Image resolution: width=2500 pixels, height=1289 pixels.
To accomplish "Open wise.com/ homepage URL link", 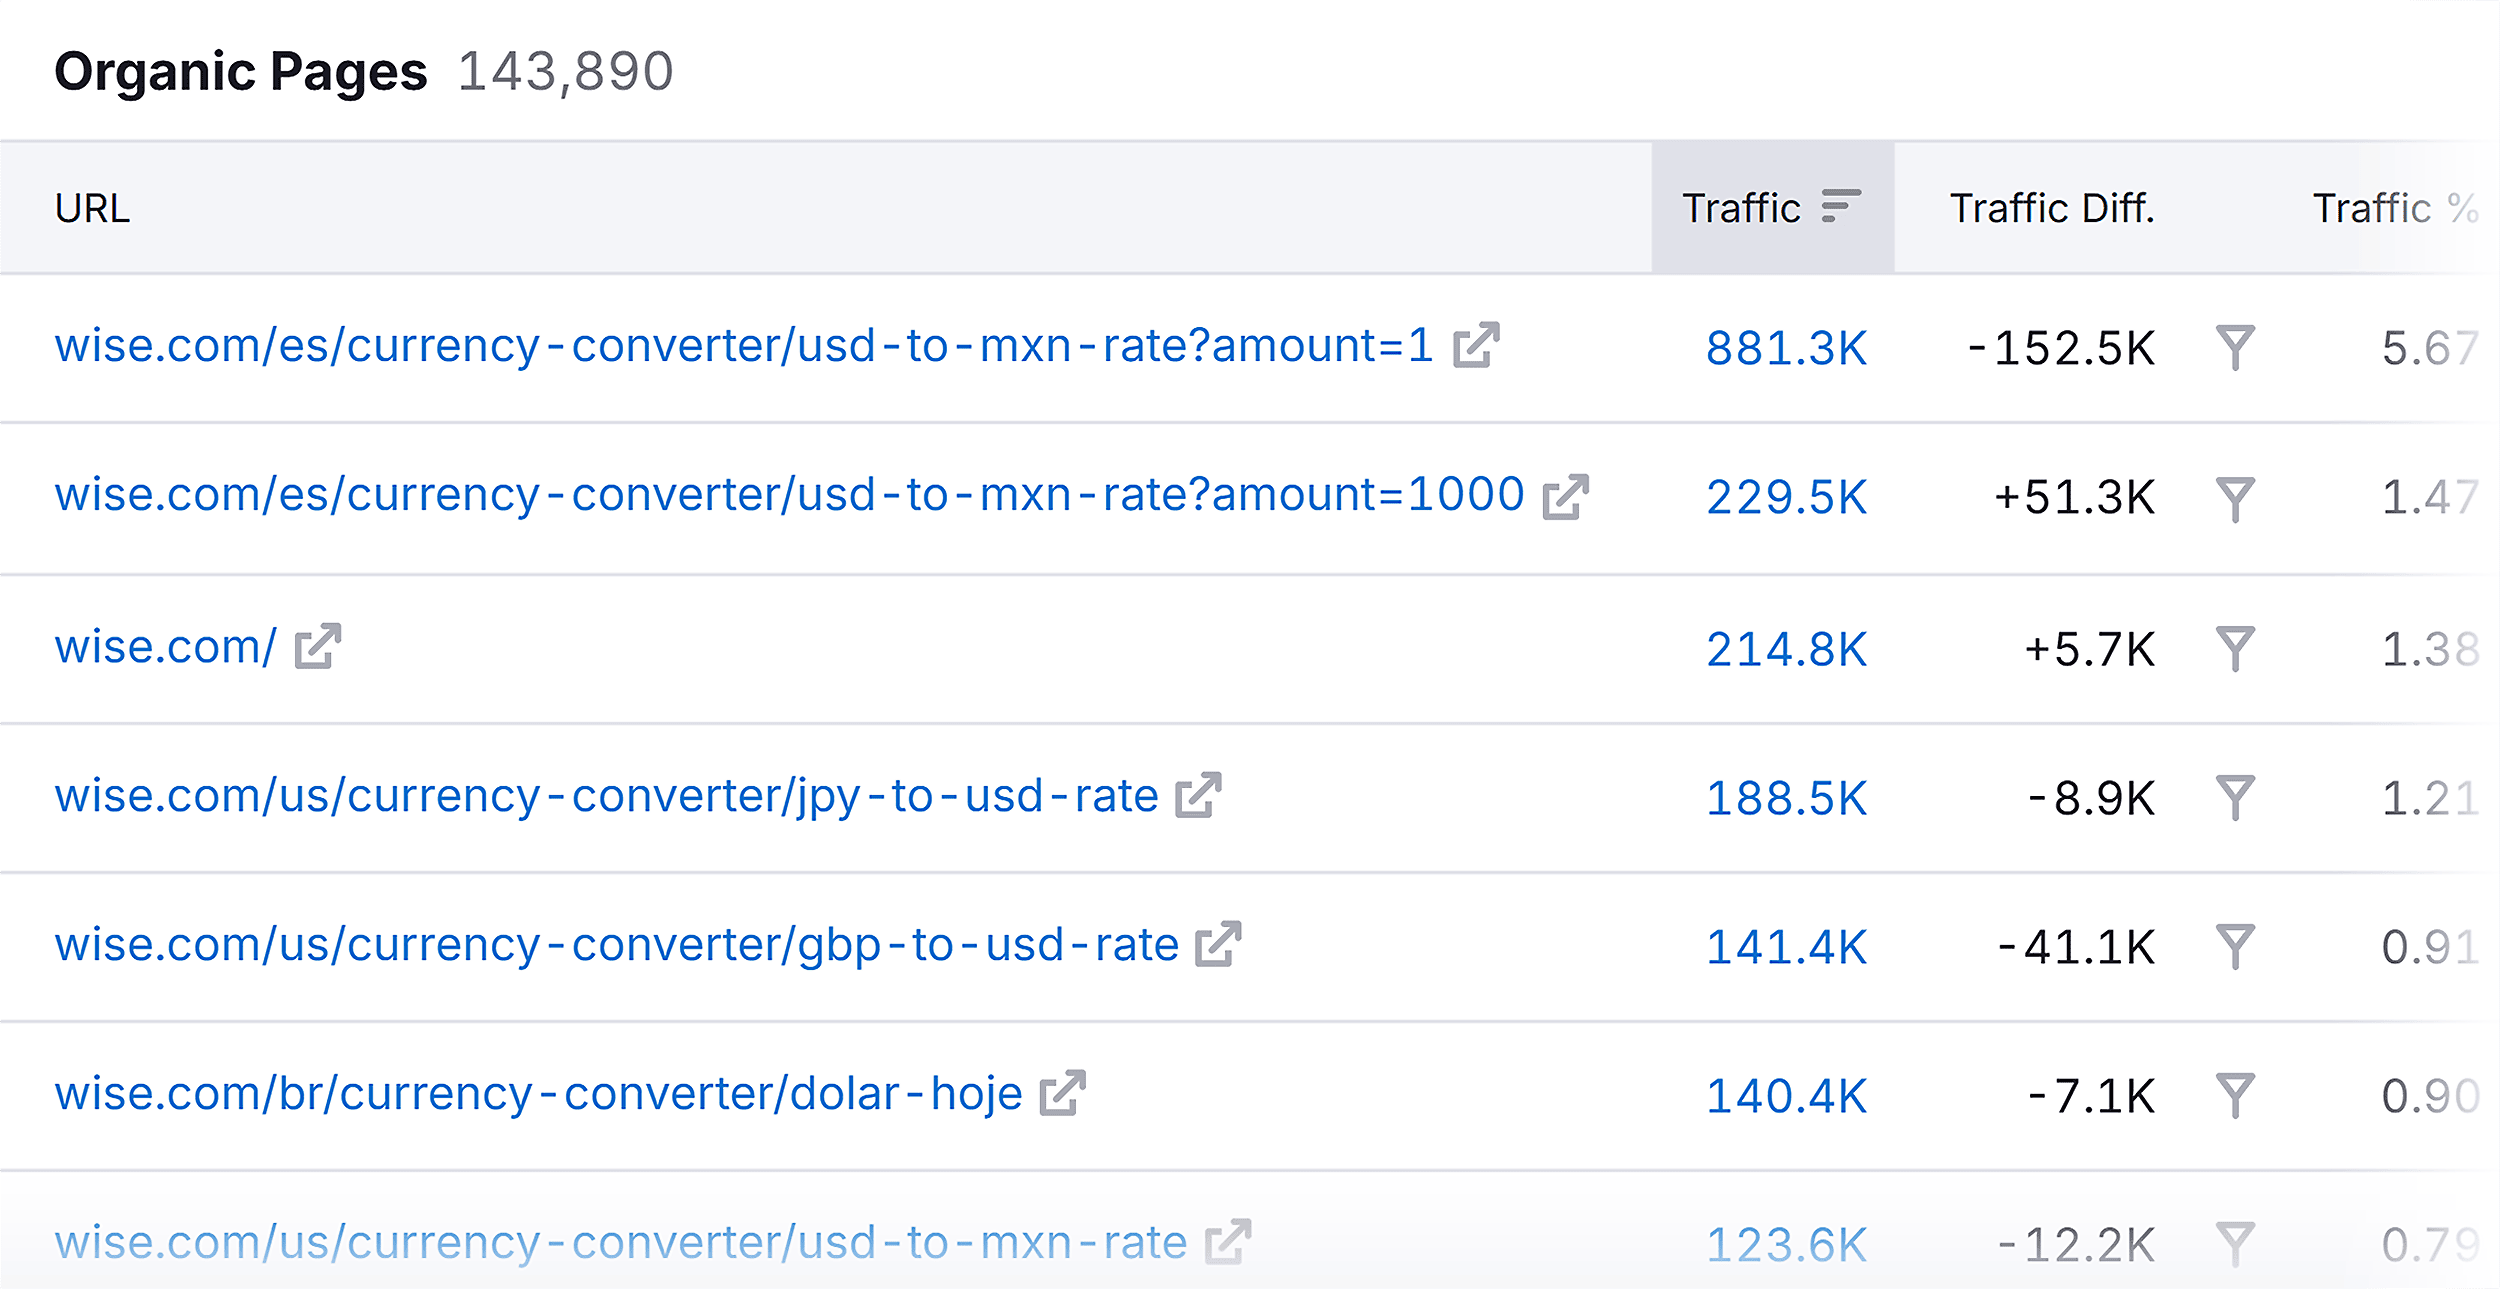I will [165, 647].
